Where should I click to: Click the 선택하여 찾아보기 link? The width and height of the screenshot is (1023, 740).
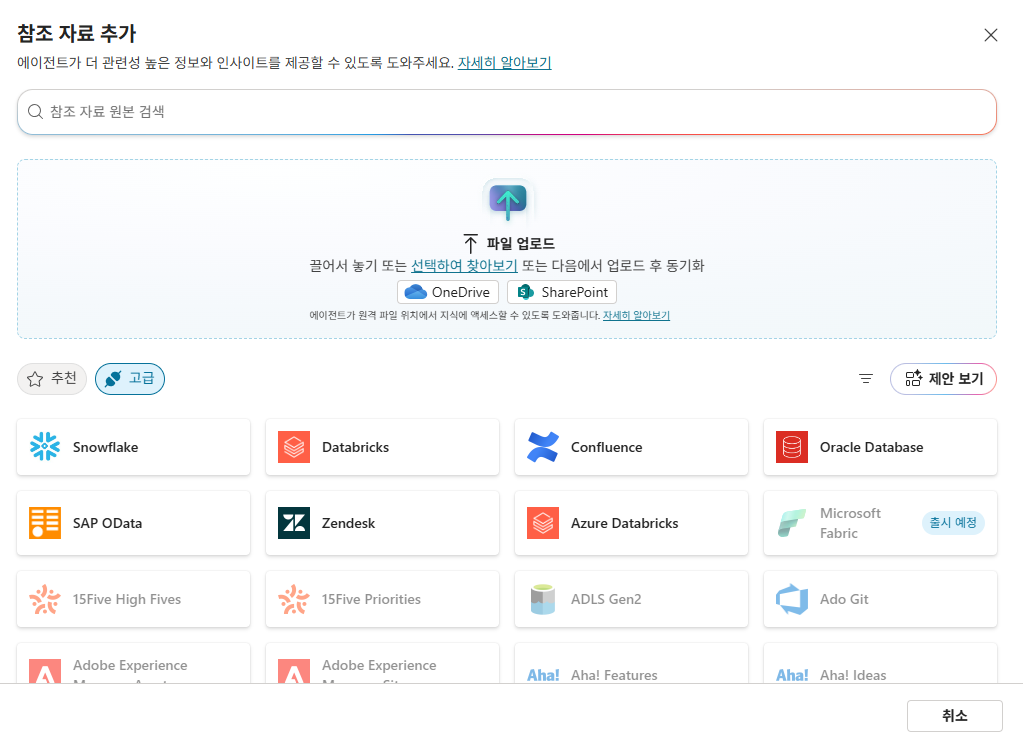point(464,266)
